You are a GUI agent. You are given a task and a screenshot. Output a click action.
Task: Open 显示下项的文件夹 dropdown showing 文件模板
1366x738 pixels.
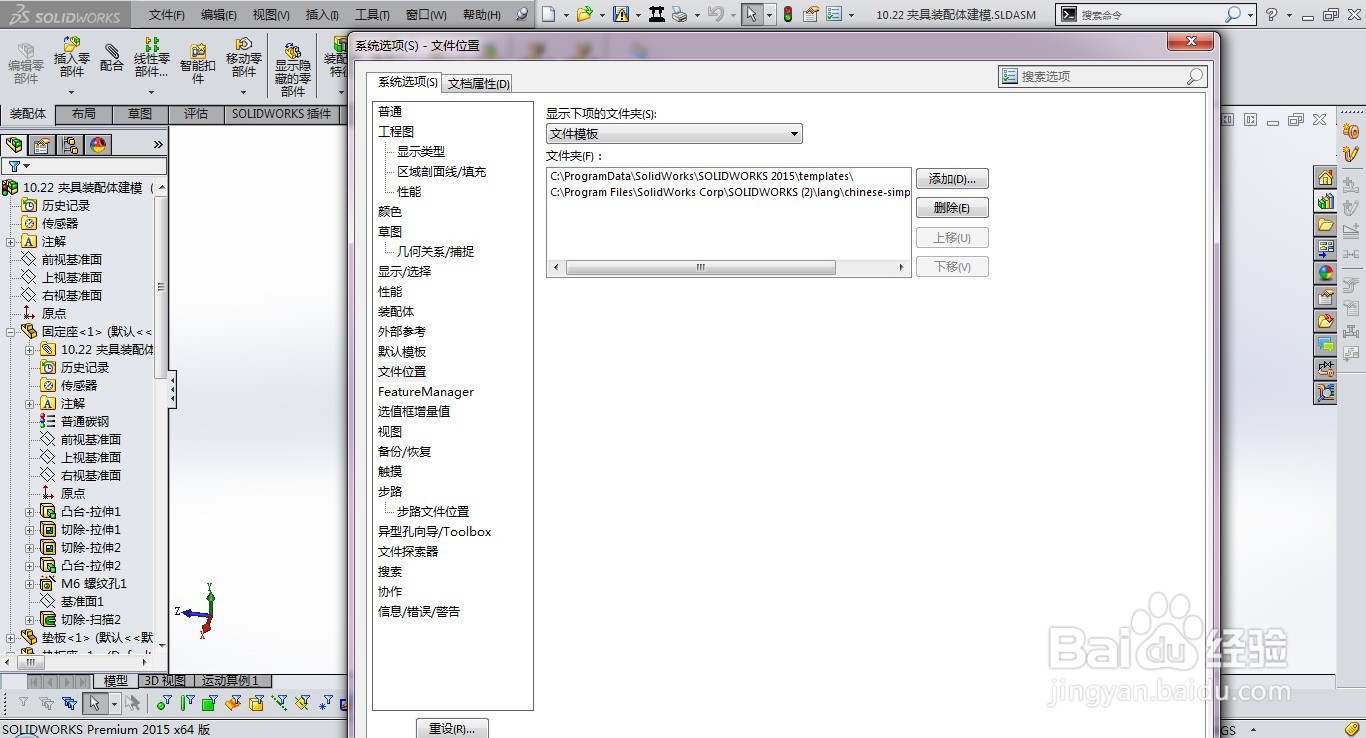coord(674,134)
